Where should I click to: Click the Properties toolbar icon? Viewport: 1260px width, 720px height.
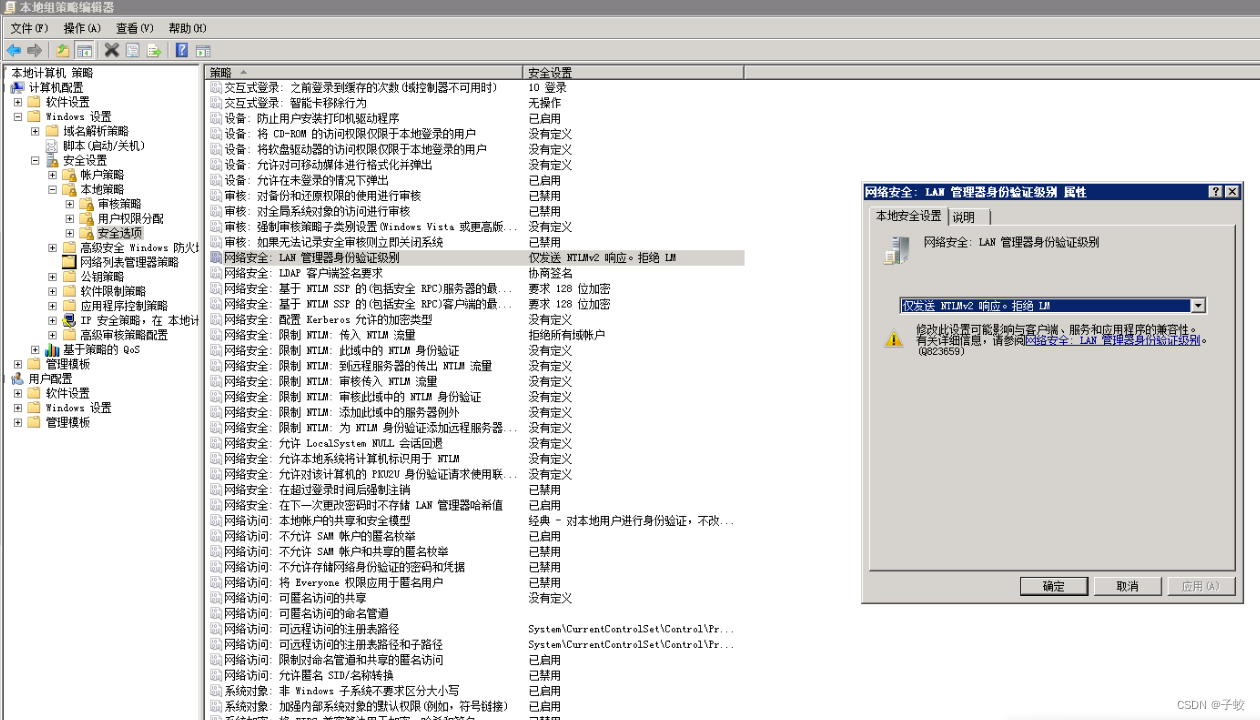click(133, 50)
